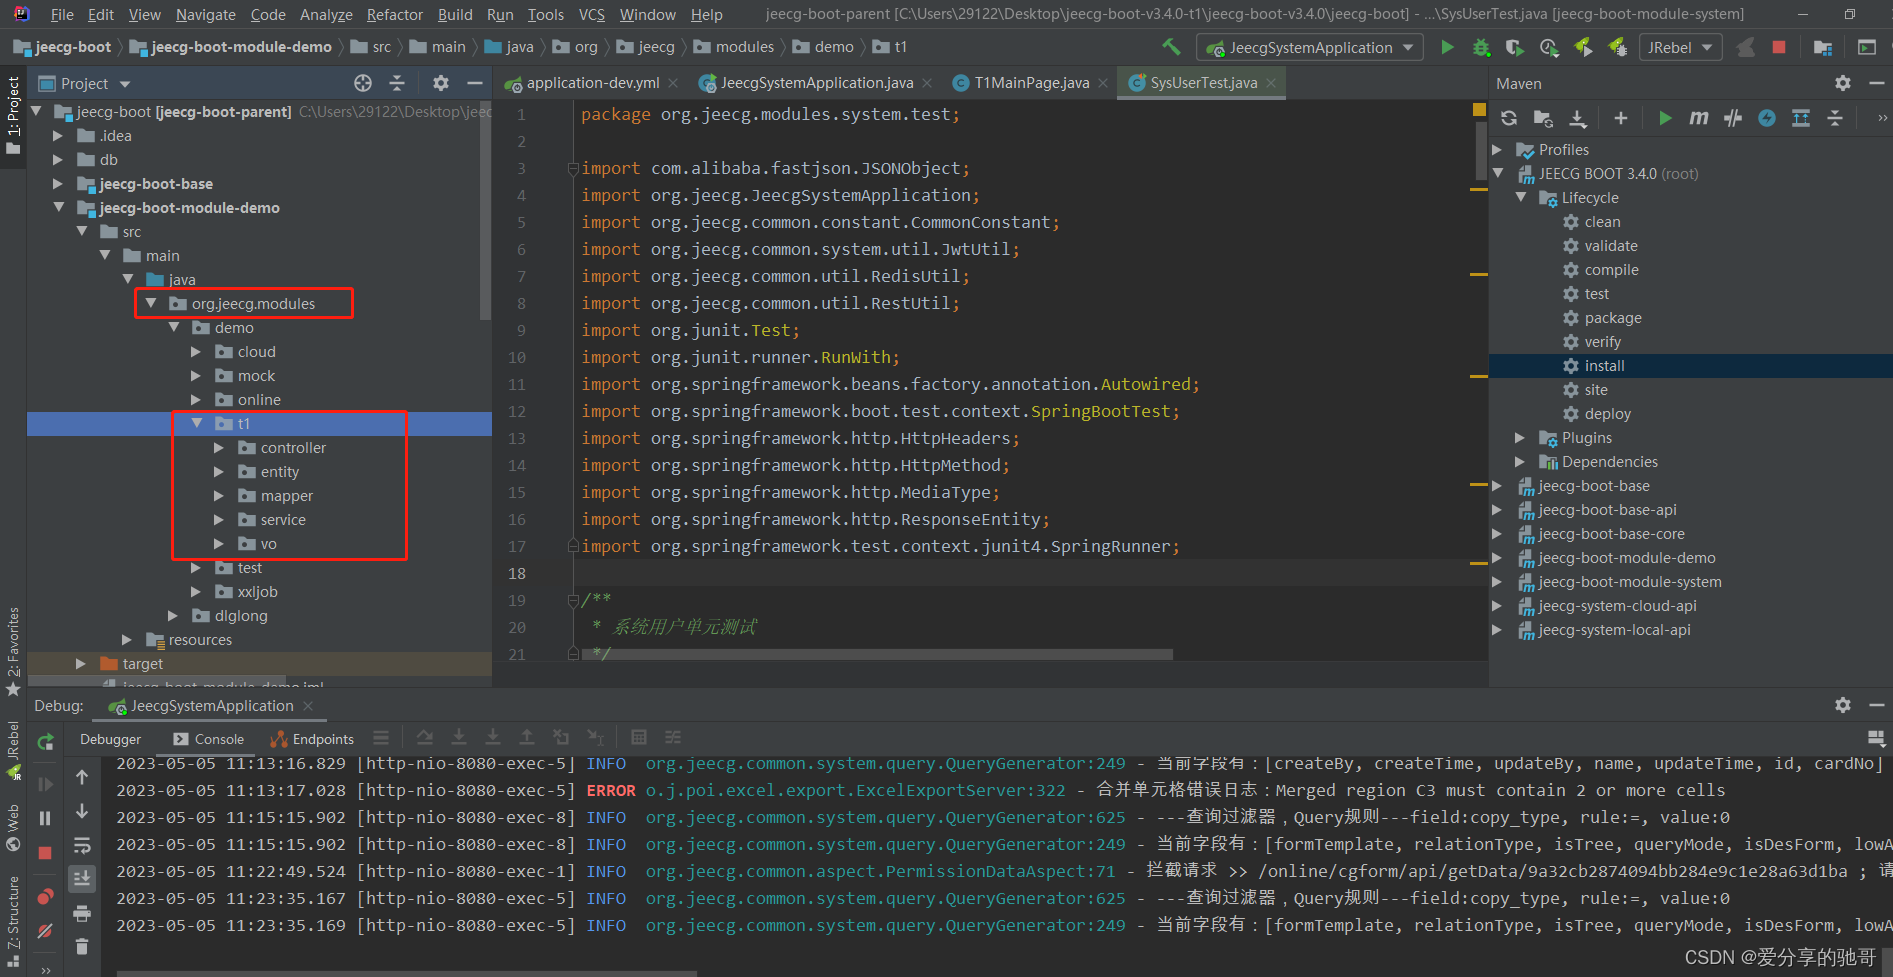This screenshot has width=1893, height=977.
Task: Click the jeecg-boot-module-demo breadcrumb
Action: (230, 47)
